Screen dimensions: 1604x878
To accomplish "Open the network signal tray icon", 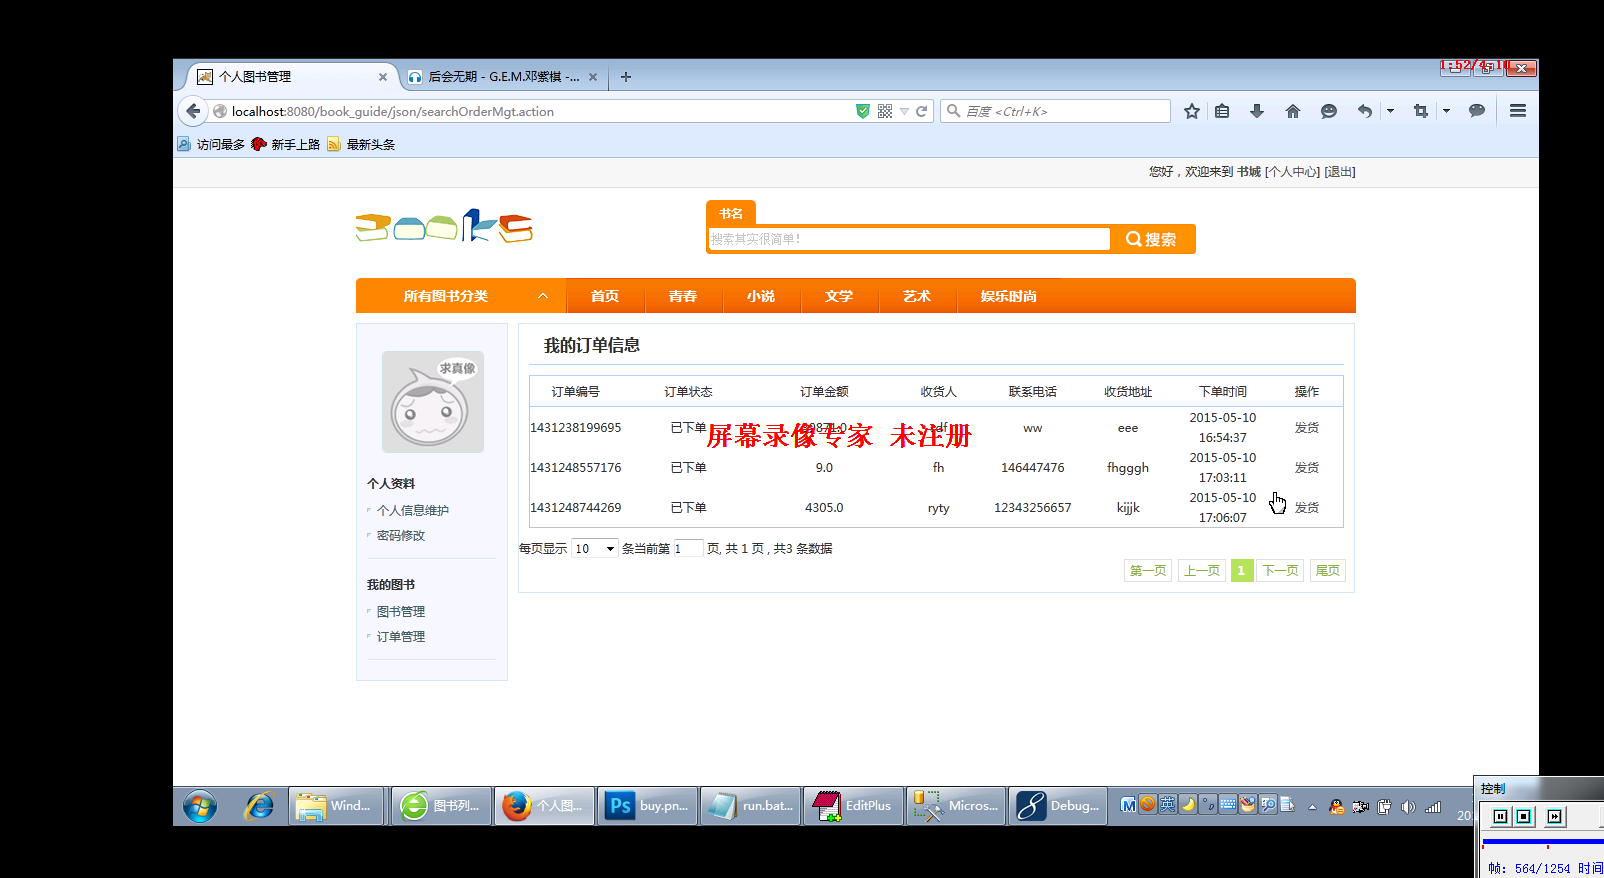I will (x=1433, y=807).
